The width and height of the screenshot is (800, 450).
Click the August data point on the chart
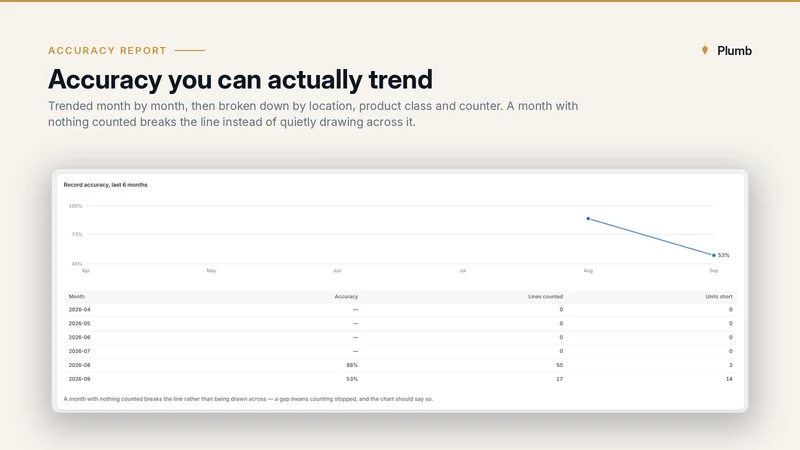tap(588, 218)
